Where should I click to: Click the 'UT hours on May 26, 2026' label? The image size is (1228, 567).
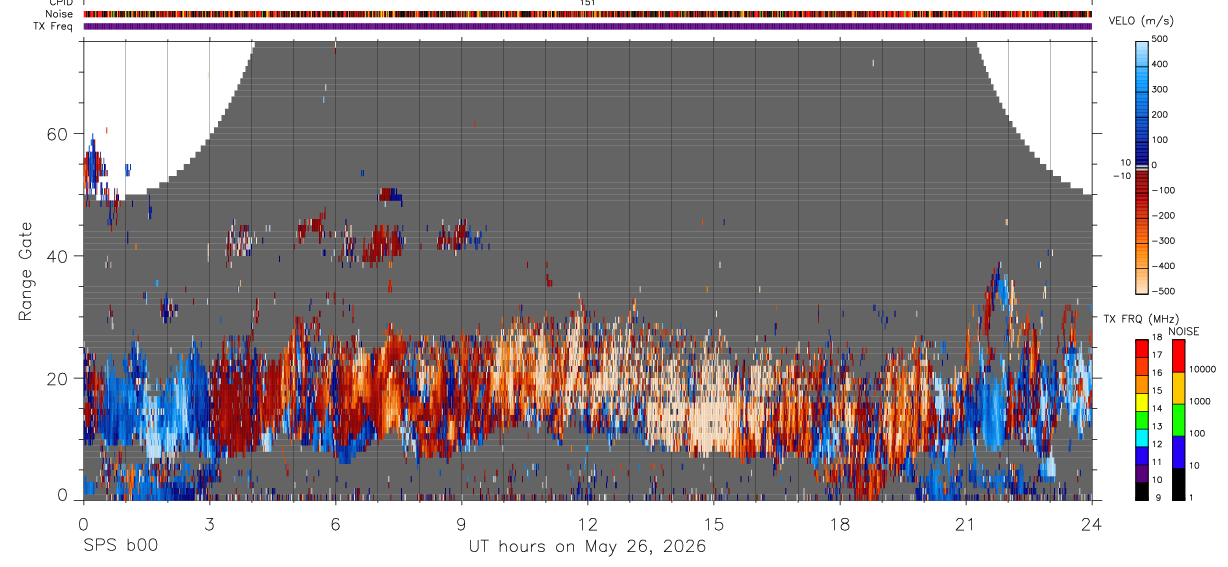click(x=587, y=547)
